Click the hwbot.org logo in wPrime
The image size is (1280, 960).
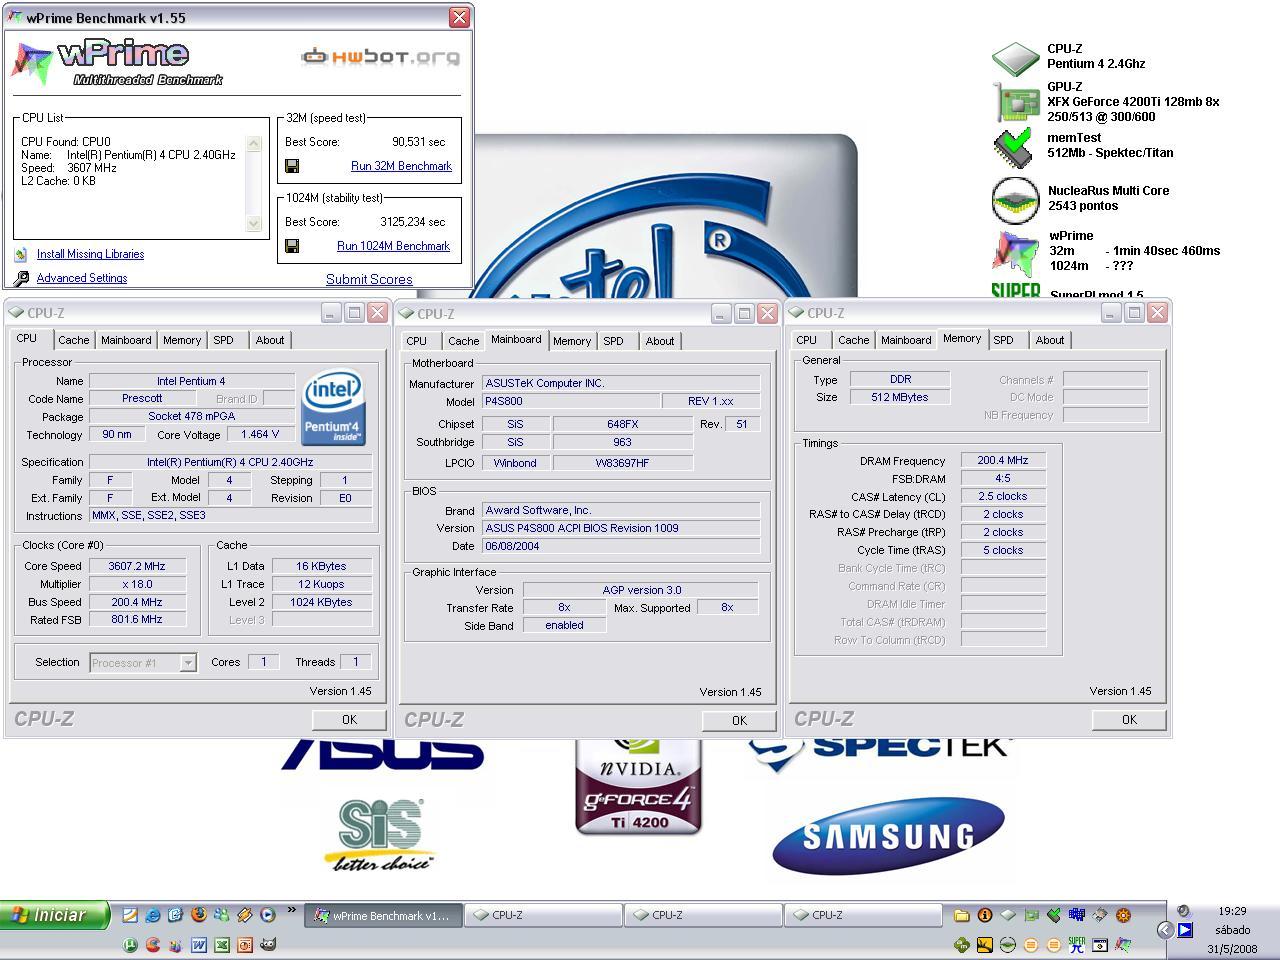(x=381, y=56)
